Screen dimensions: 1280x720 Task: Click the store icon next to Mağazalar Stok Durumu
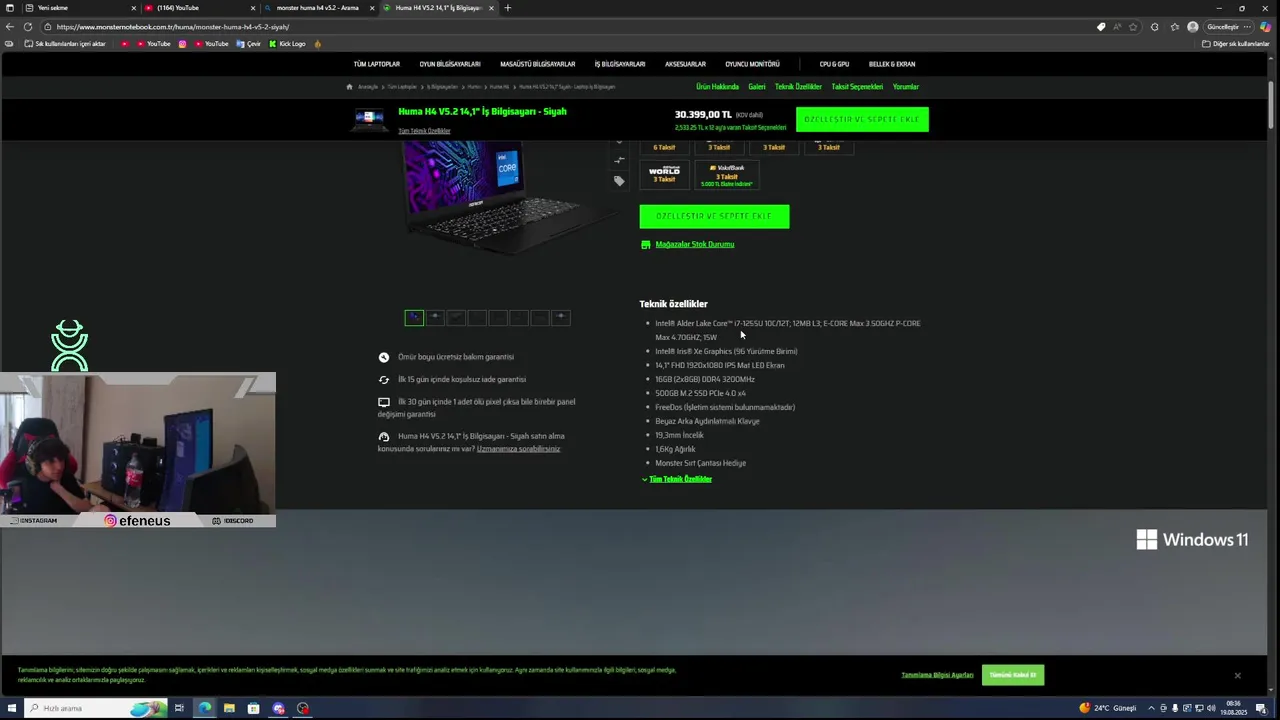(x=646, y=244)
